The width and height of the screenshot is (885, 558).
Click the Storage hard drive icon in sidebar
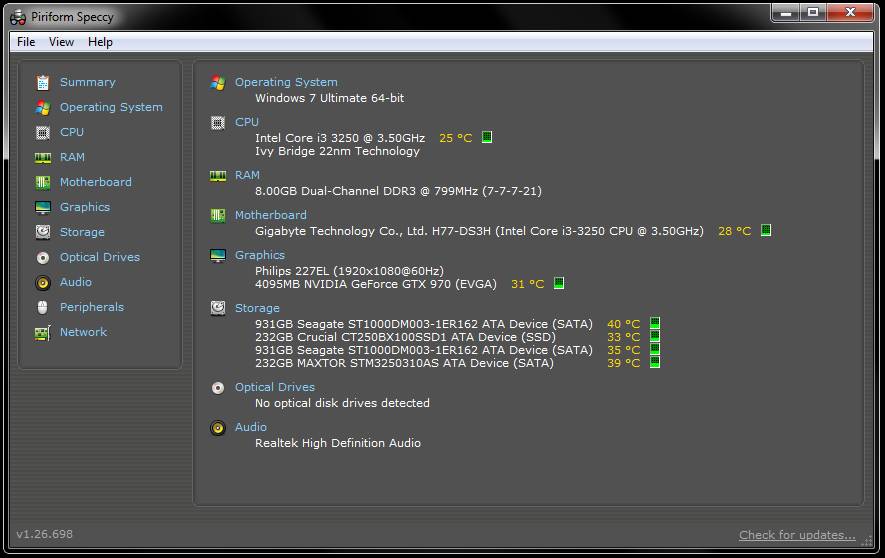43,232
